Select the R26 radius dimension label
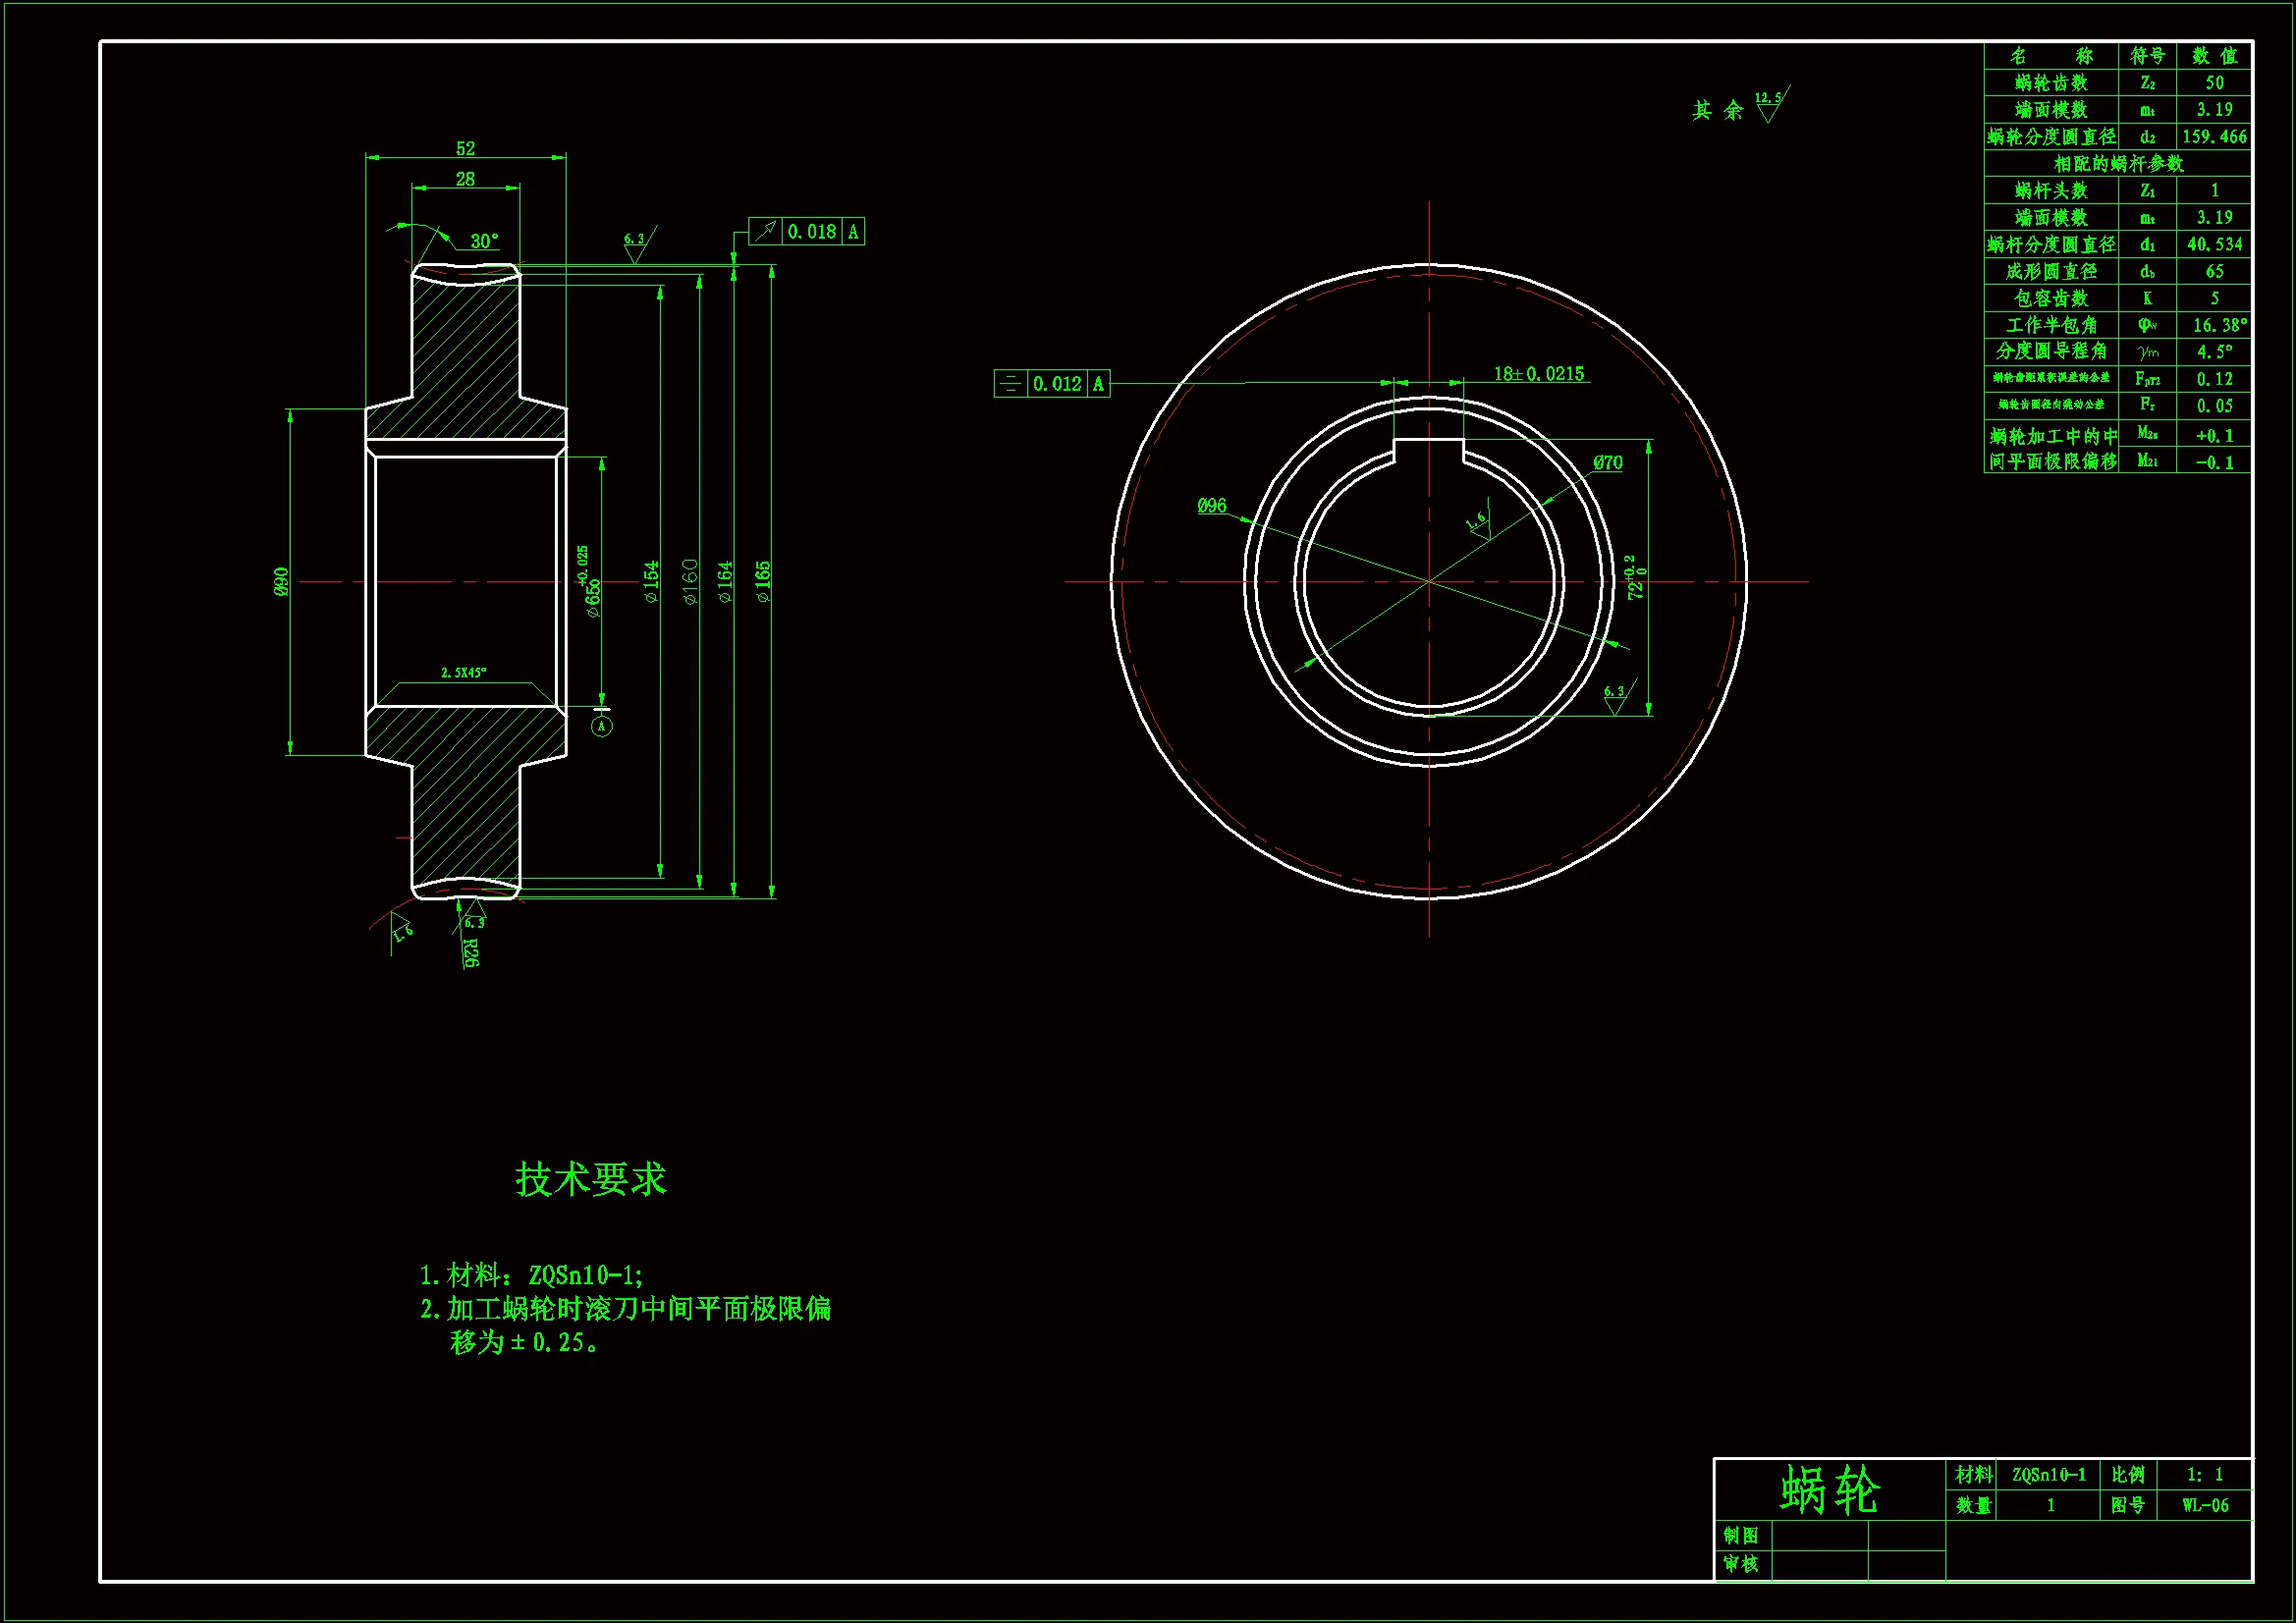Viewport: 2296px width, 1623px height. [471, 953]
